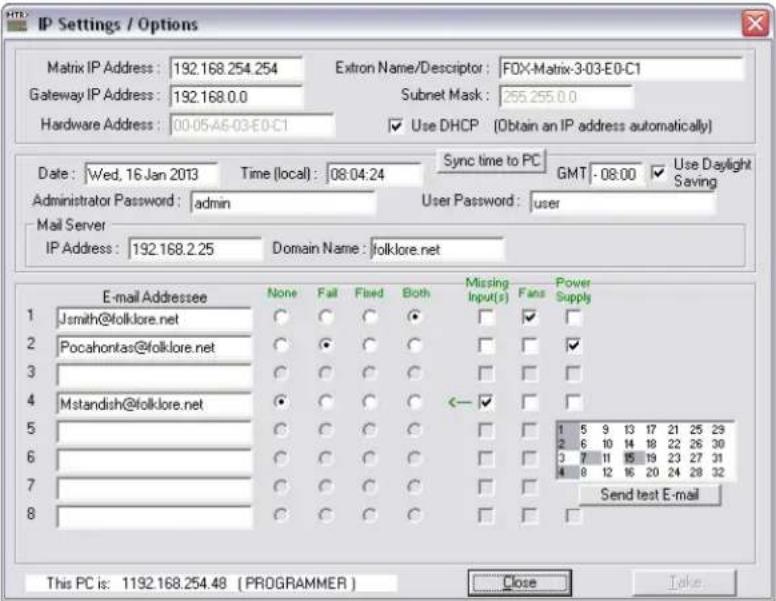The image size is (776, 601).
Task: Select None radio for addressee 2
Action: click(x=281, y=345)
